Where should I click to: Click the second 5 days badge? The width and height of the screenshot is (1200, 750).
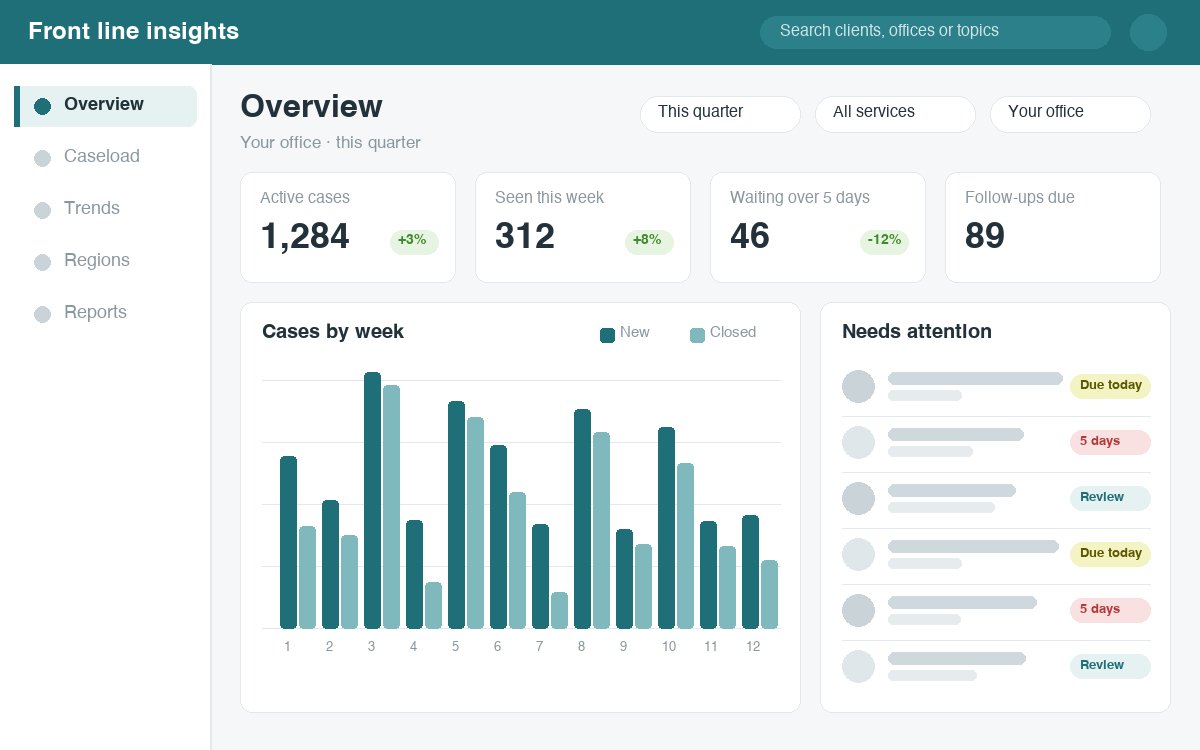(x=1110, y=610)
